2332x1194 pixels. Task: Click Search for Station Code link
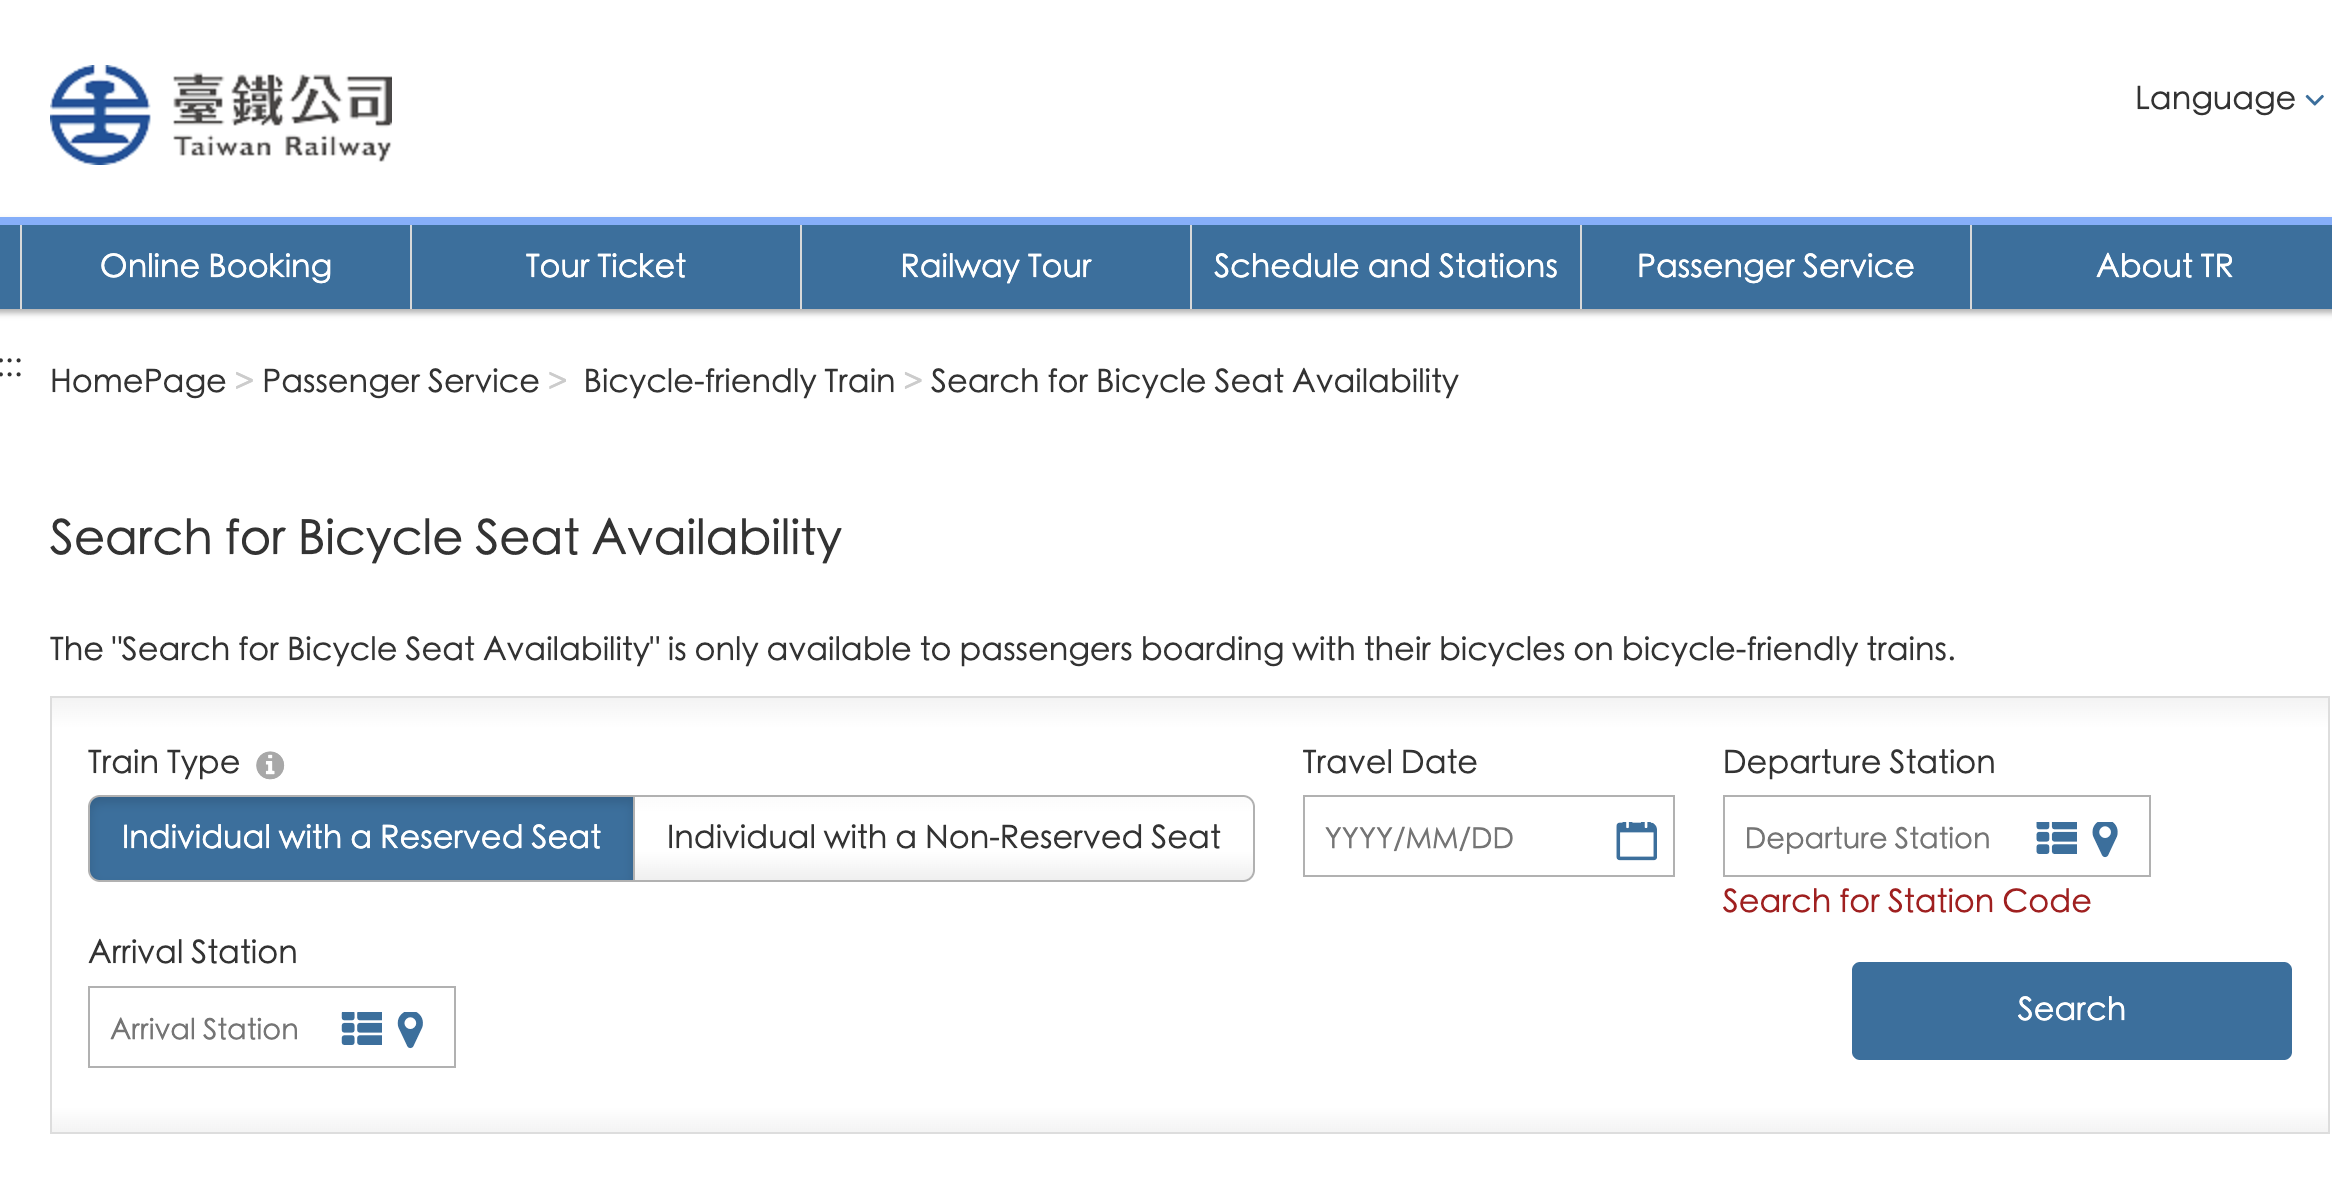tap(1906, 901)
